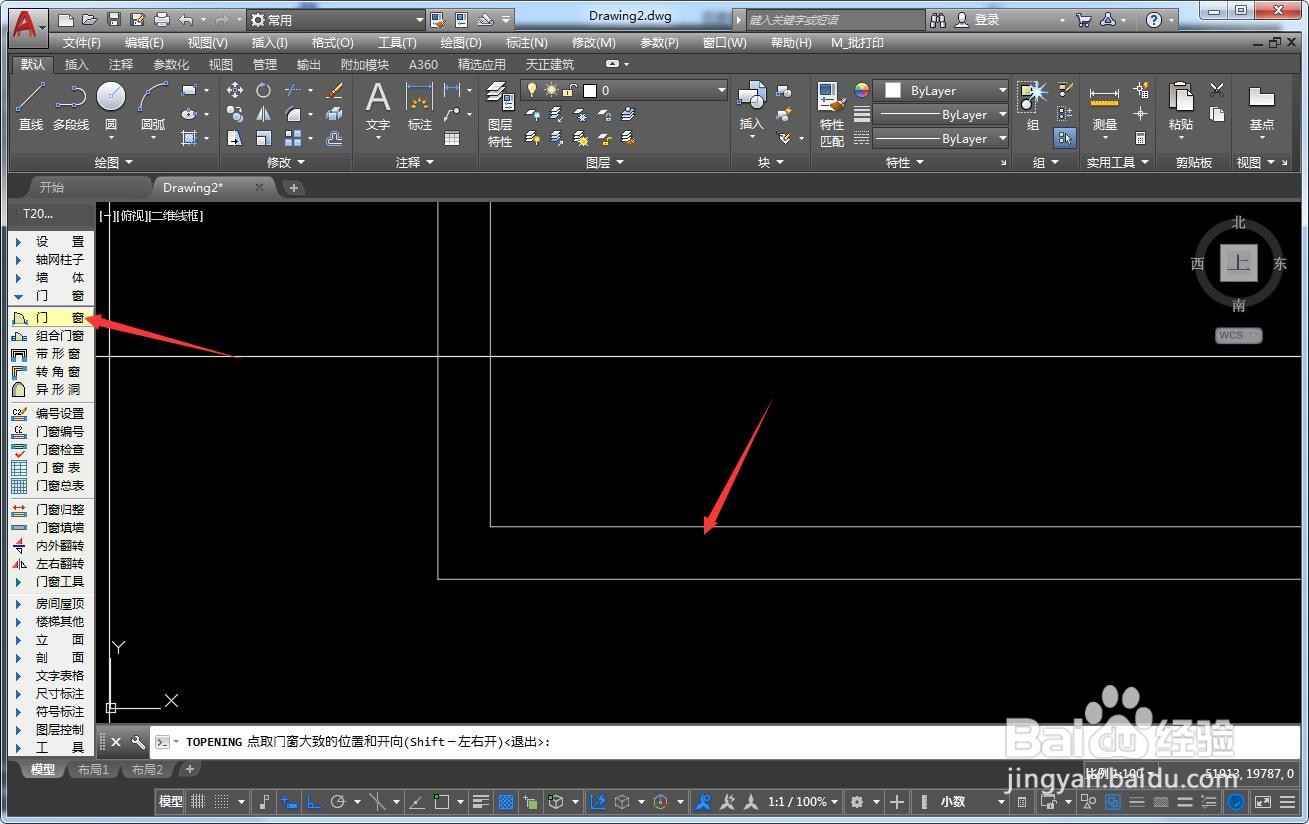1309x824 pixels.
Task: Toggle lineweight display in status bar
Action: click(x=481, y=801)
